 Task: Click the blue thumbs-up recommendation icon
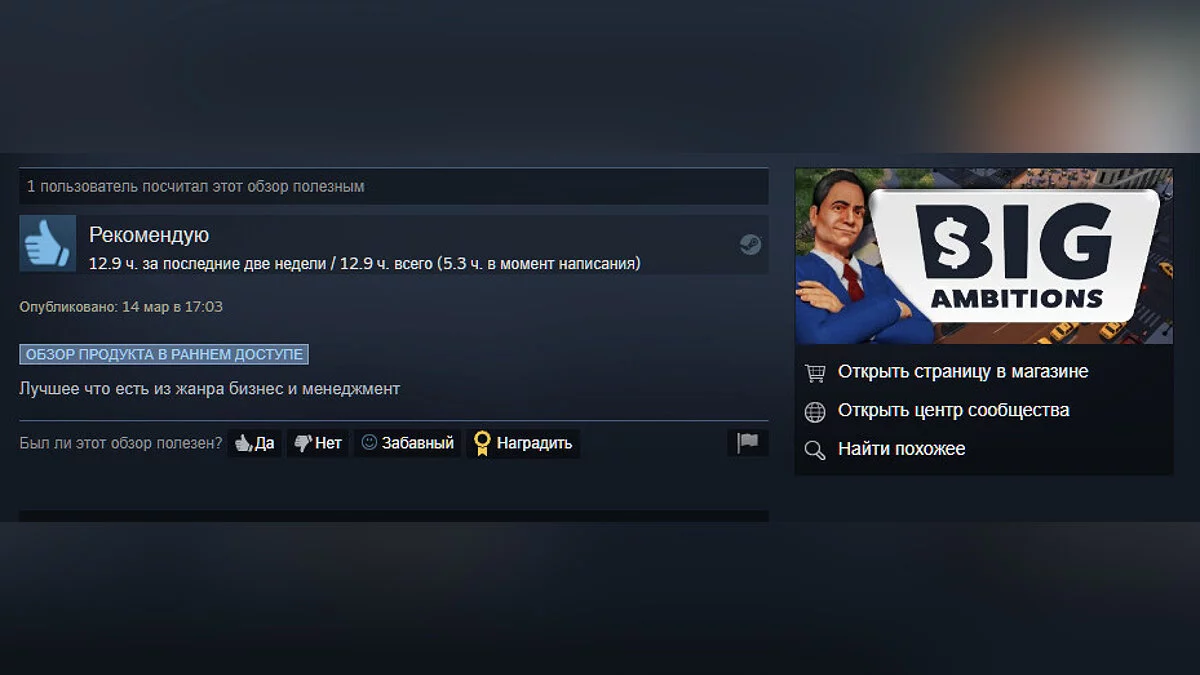pyautogui.click(x=47, y=243)
